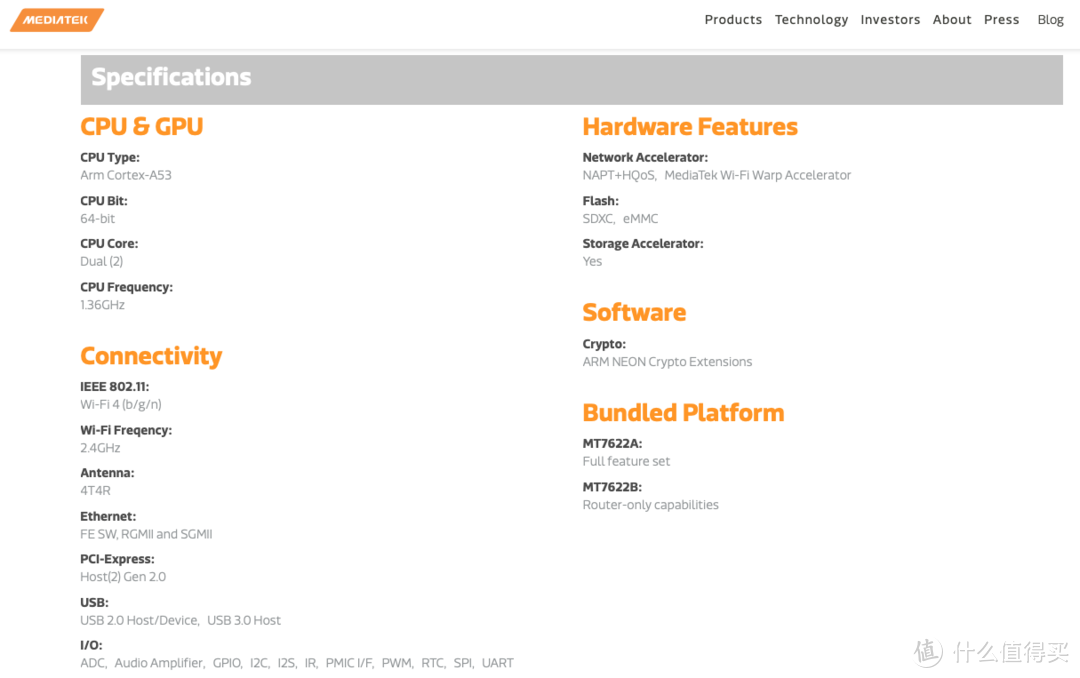This screenshot has width=1080, height=678.
Task: Visit the Blog link
Action: click(x=1050, y=20)
